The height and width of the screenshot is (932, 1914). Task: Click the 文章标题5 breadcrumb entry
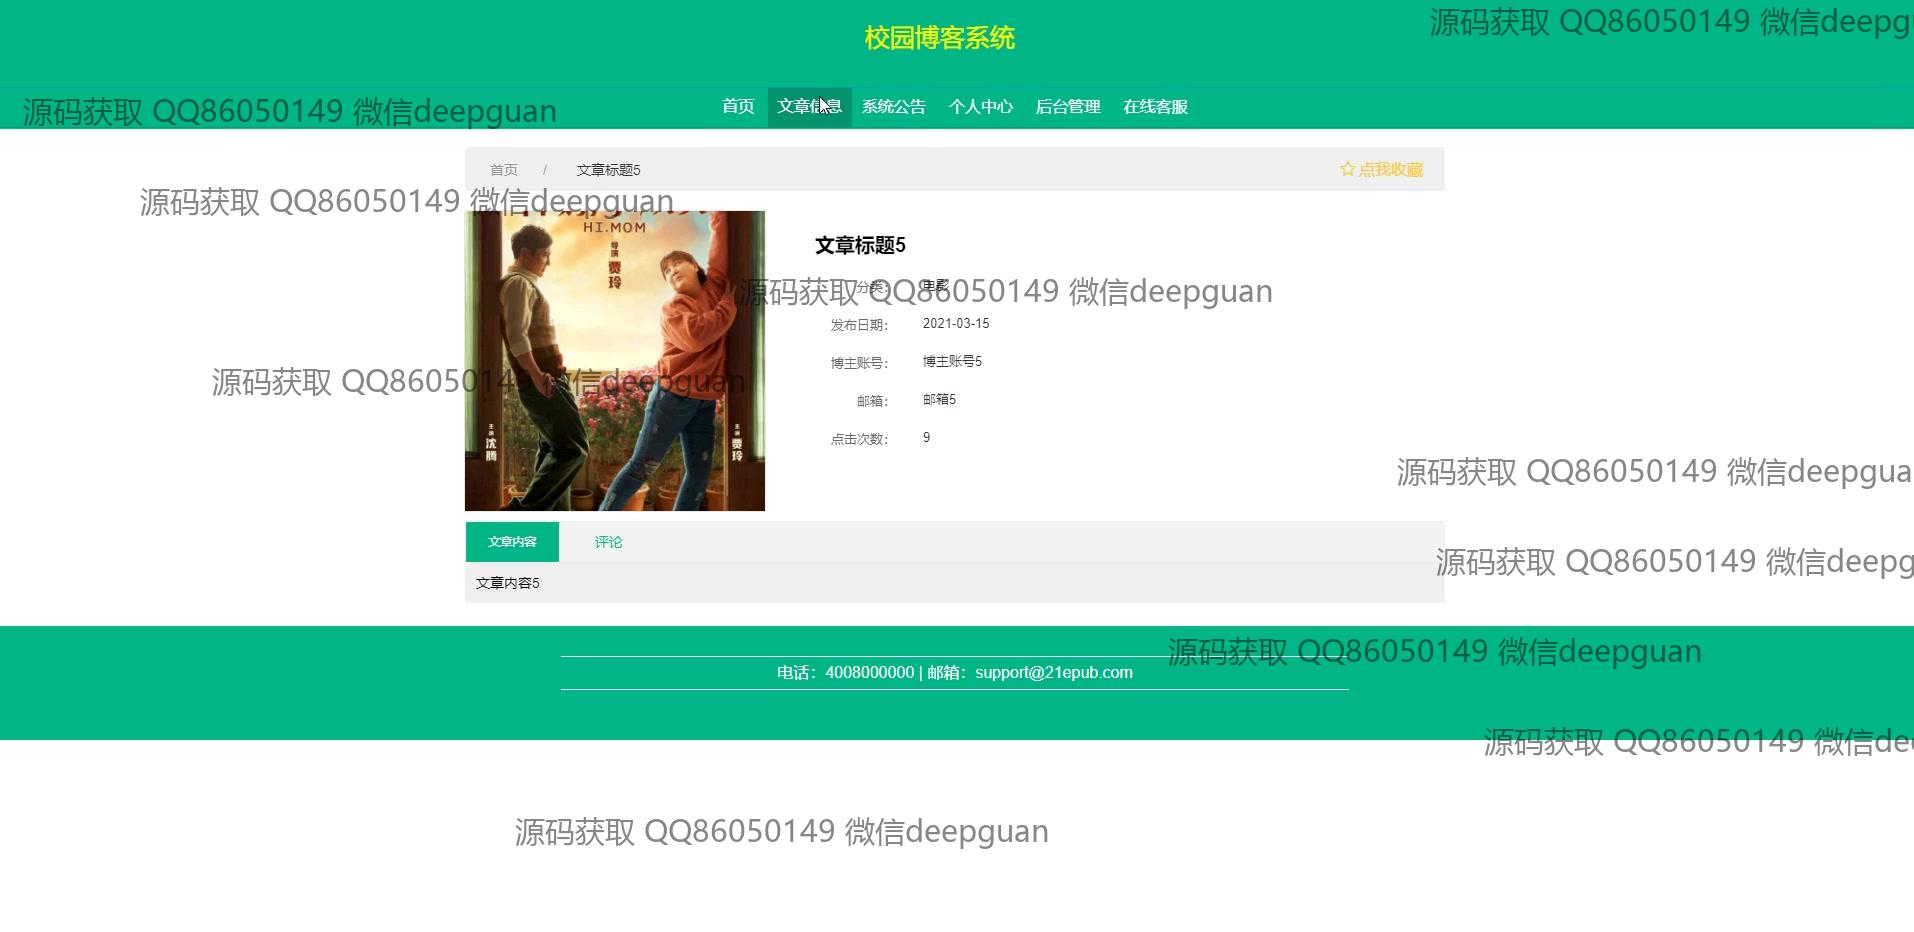(608, 170)
